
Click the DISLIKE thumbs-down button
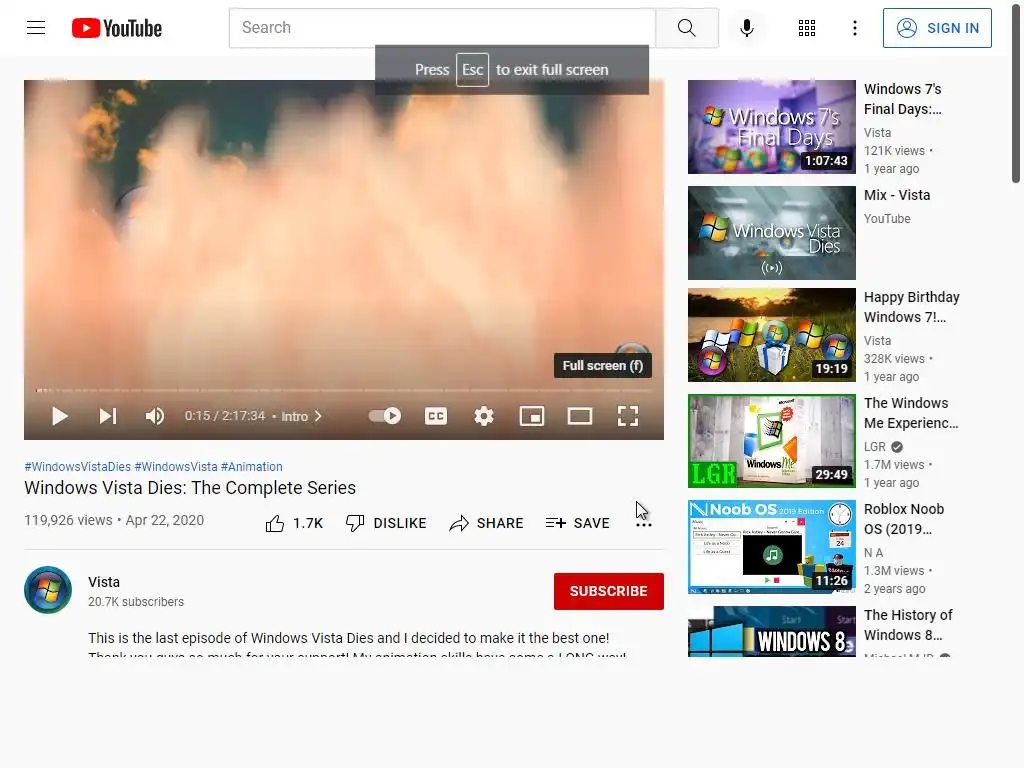(386, 523)
